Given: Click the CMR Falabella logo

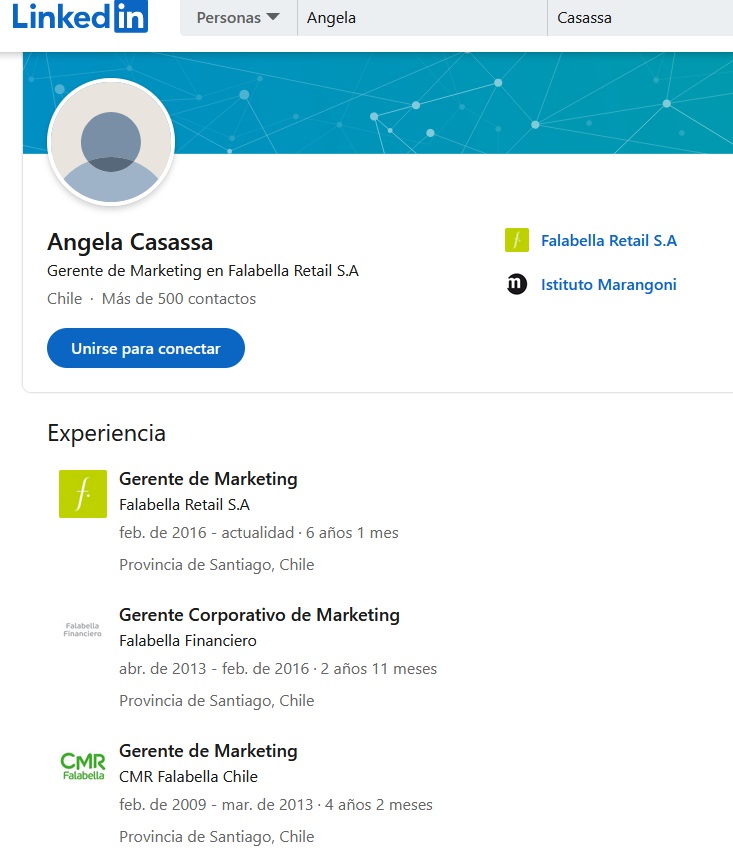Looking at the screenshot, I should (x=83, y=765).
